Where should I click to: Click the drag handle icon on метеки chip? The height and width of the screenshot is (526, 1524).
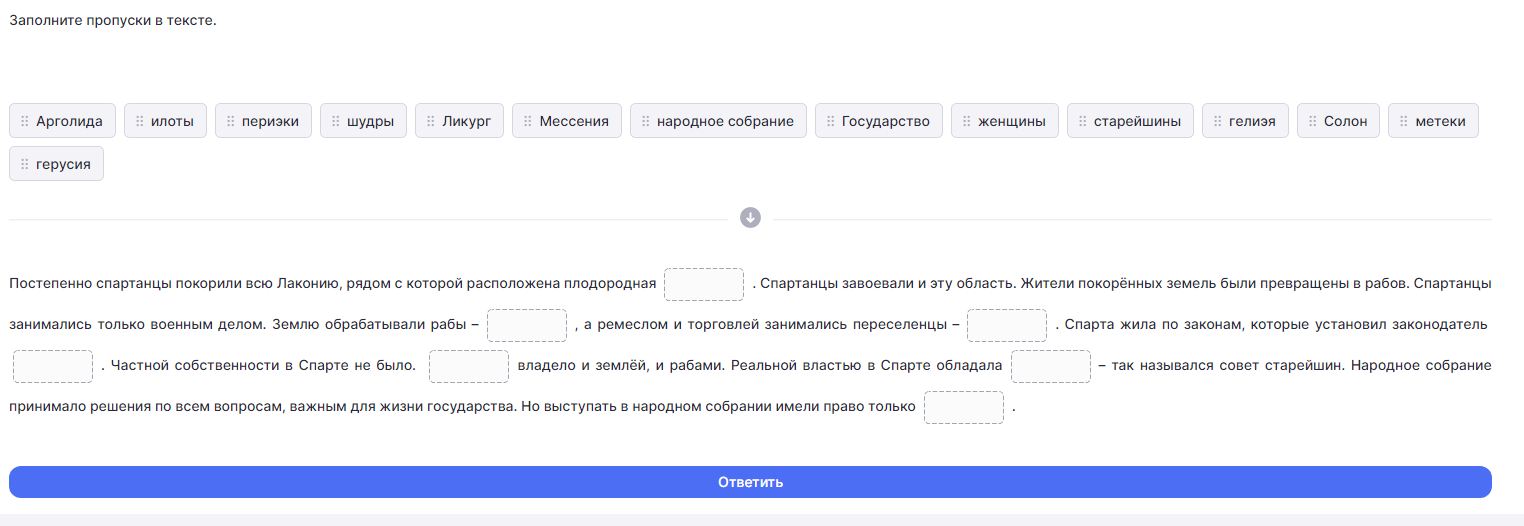point(1404,121)
